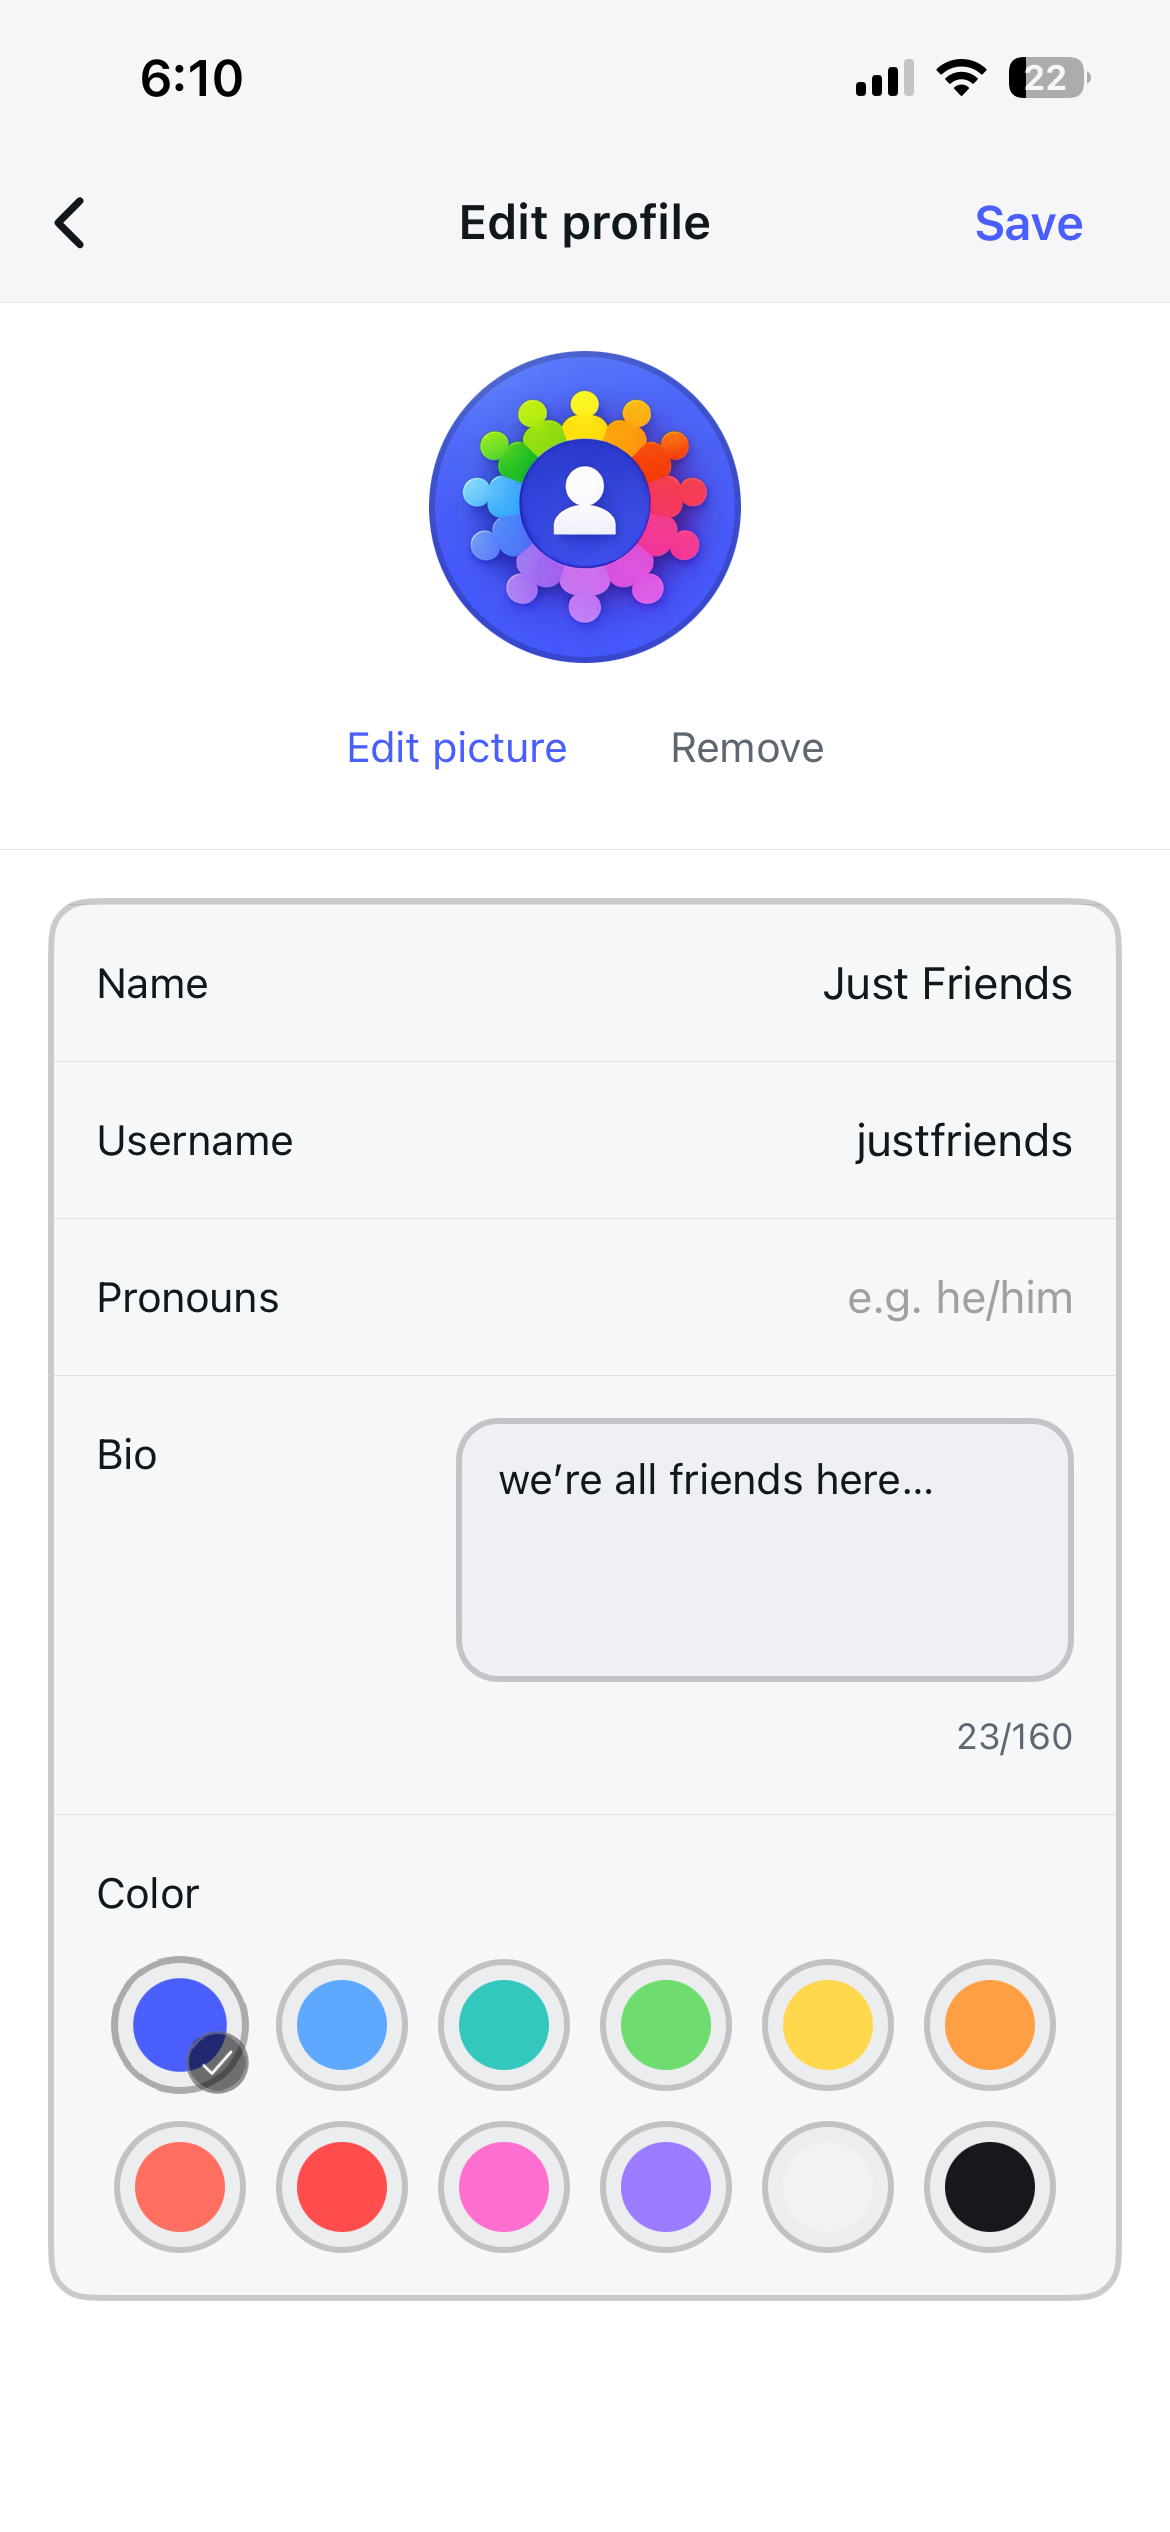The image size is (1170, 2532).
Task: Save the profile changes
Action: point(1028,223)
